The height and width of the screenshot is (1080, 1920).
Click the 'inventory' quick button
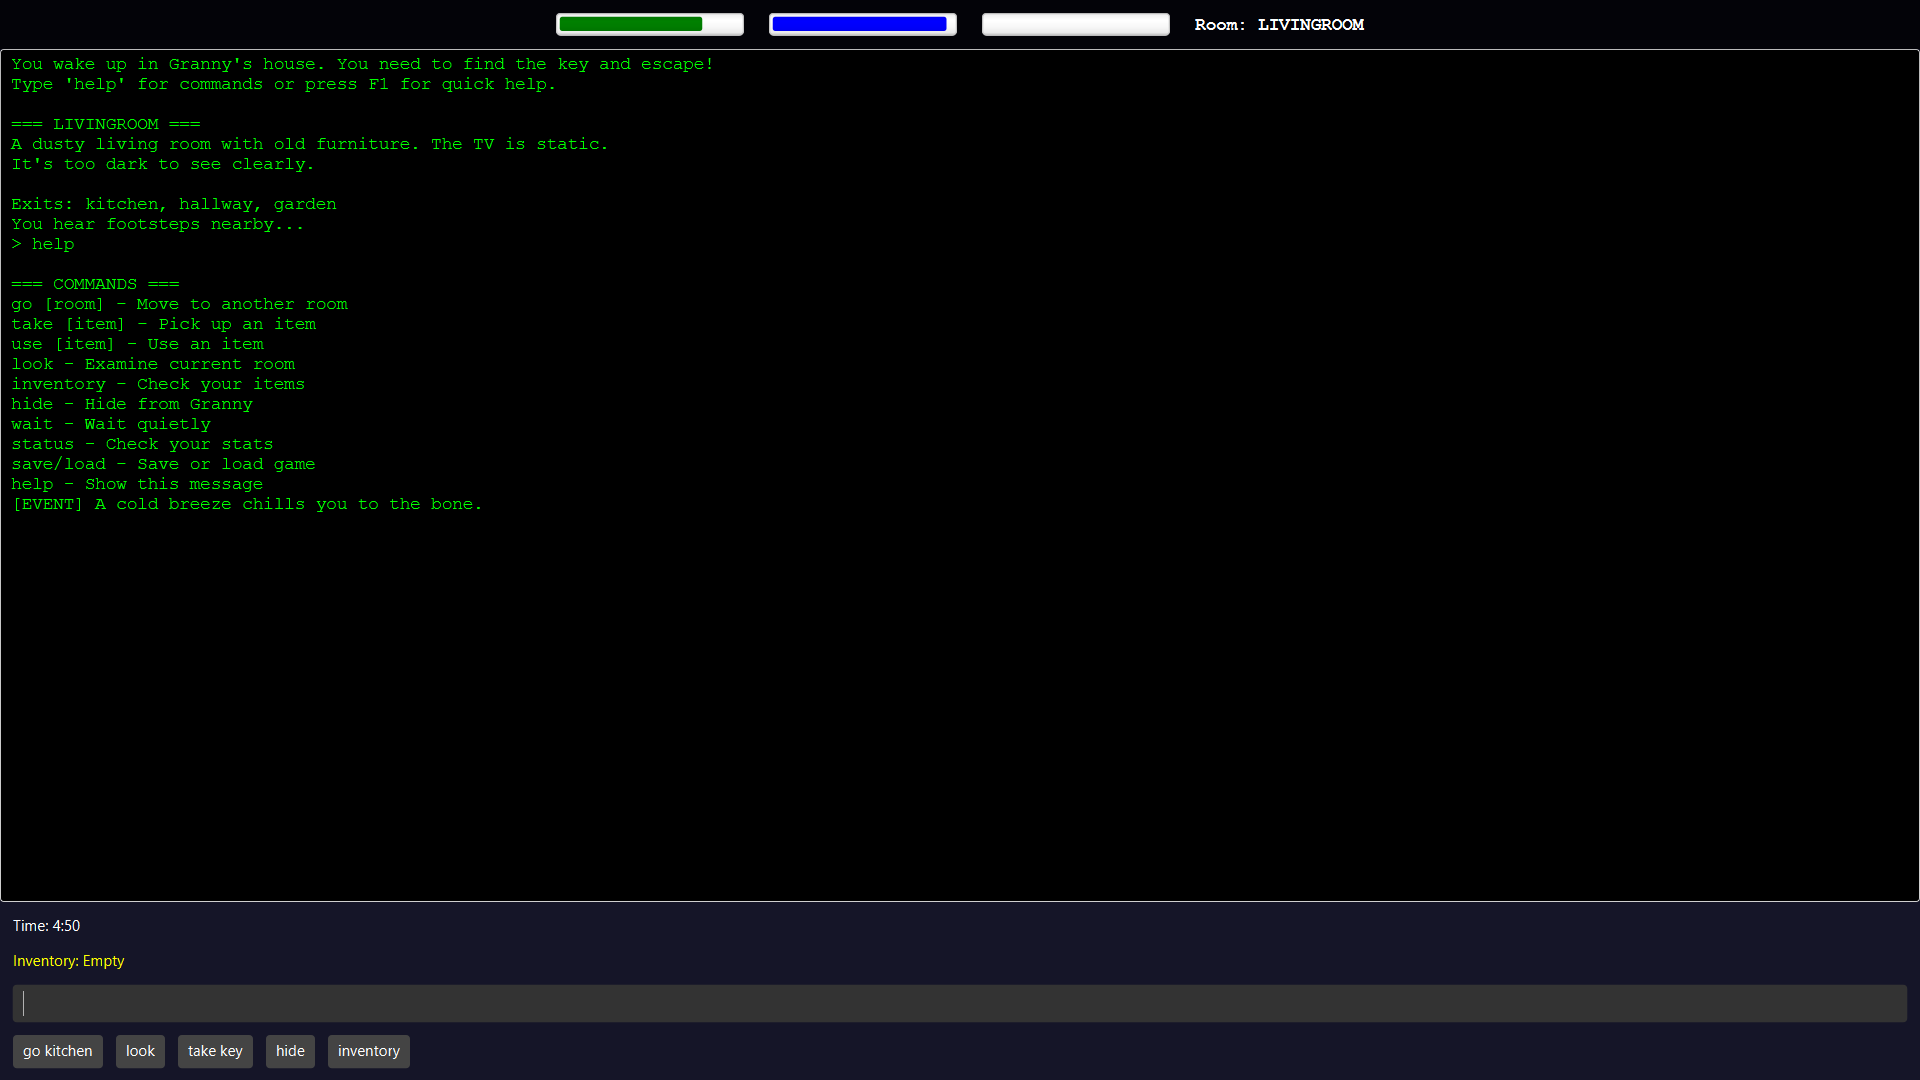click(x=368, y=1051)
